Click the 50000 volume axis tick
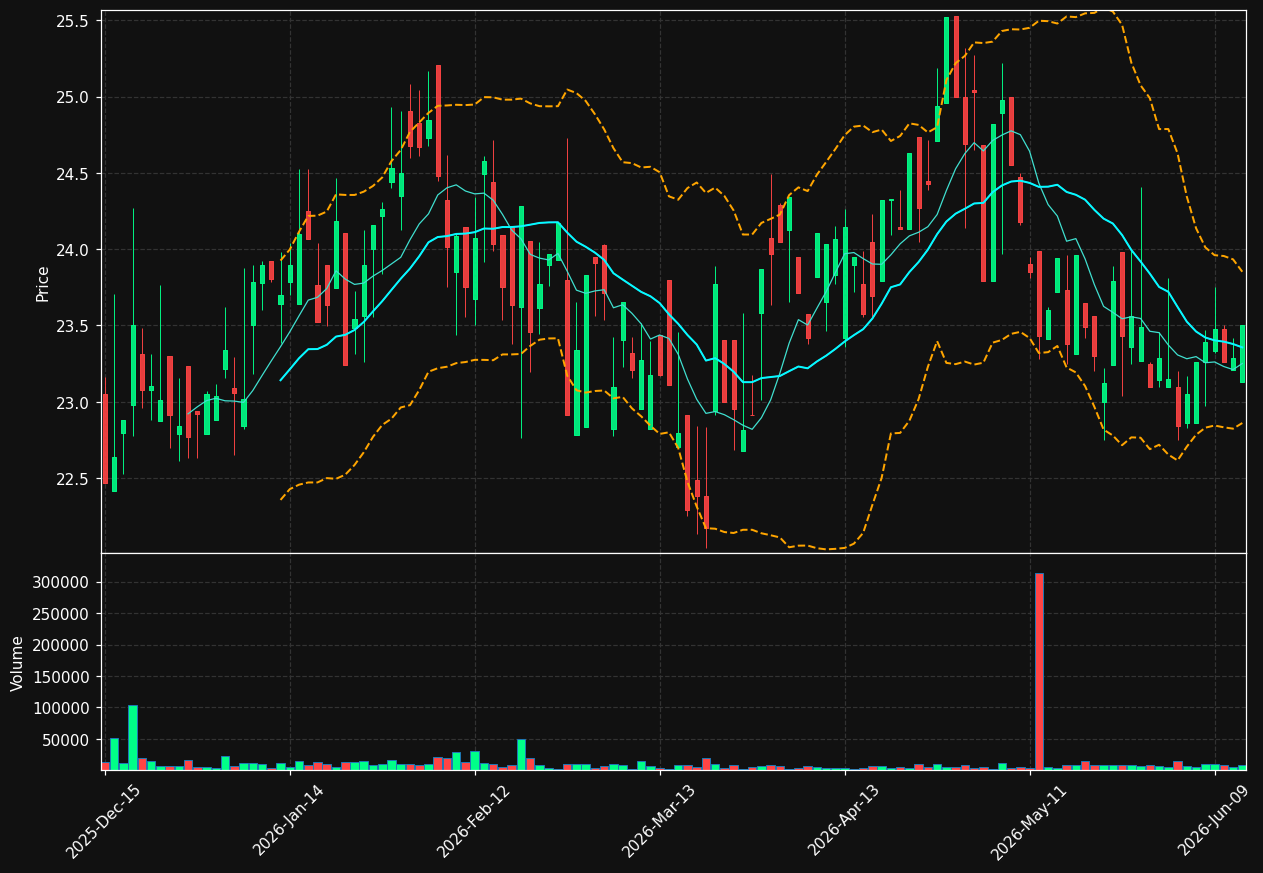This screenshot has height=873, width=1263. (x=66, y=740)
